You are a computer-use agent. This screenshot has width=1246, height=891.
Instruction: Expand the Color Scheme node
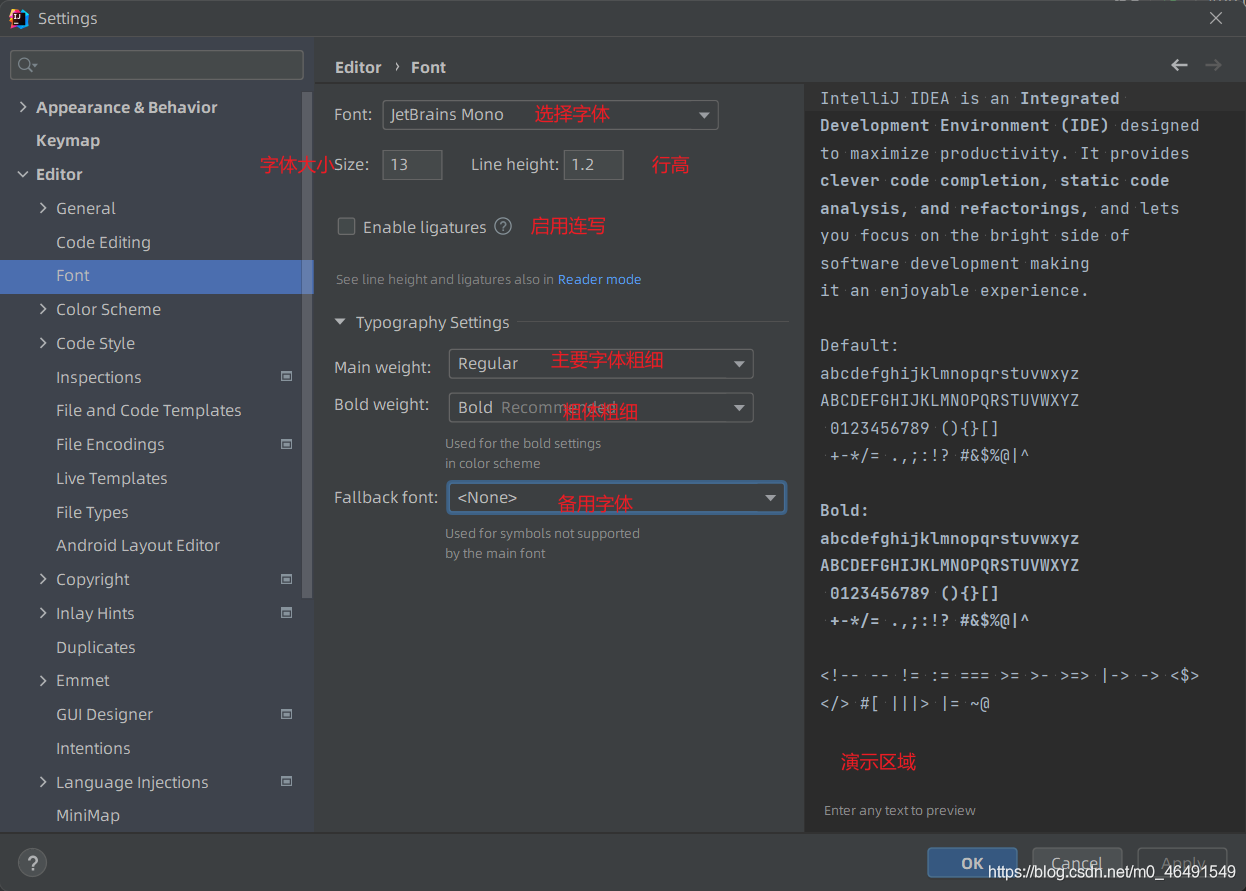43,309
